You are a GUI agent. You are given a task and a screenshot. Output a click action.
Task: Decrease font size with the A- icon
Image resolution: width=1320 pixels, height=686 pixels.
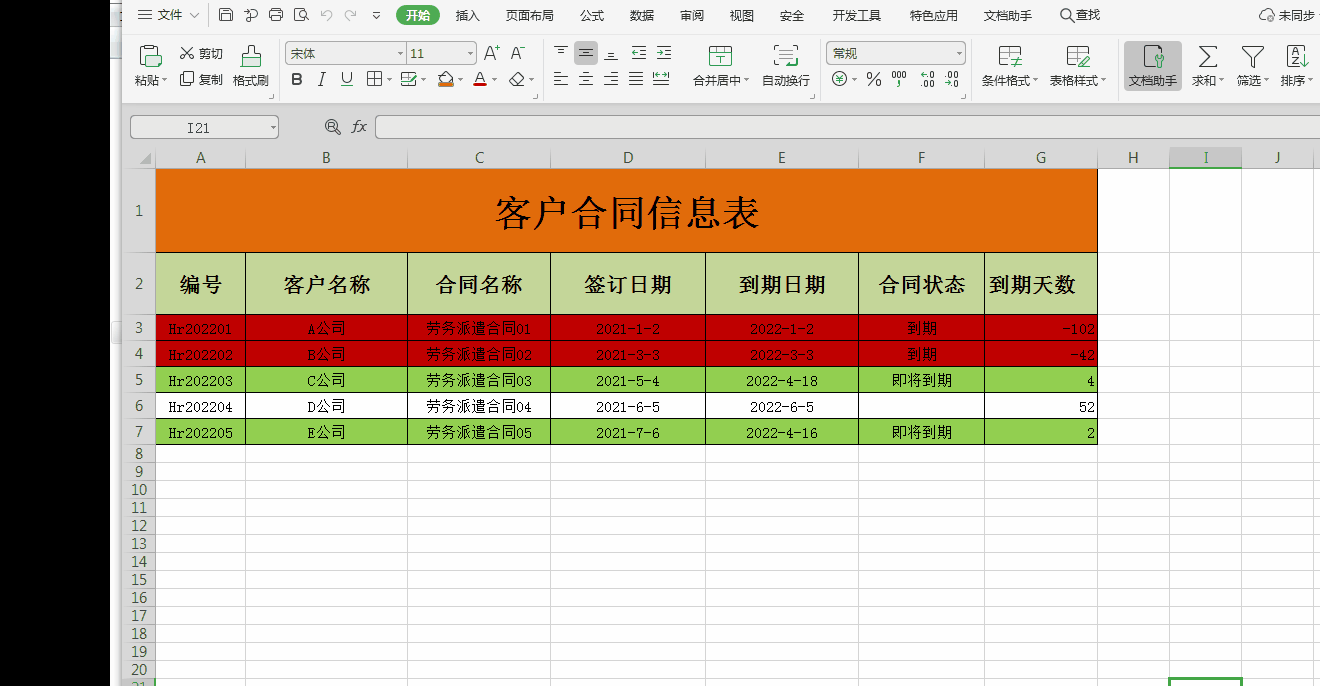(517, 53)
